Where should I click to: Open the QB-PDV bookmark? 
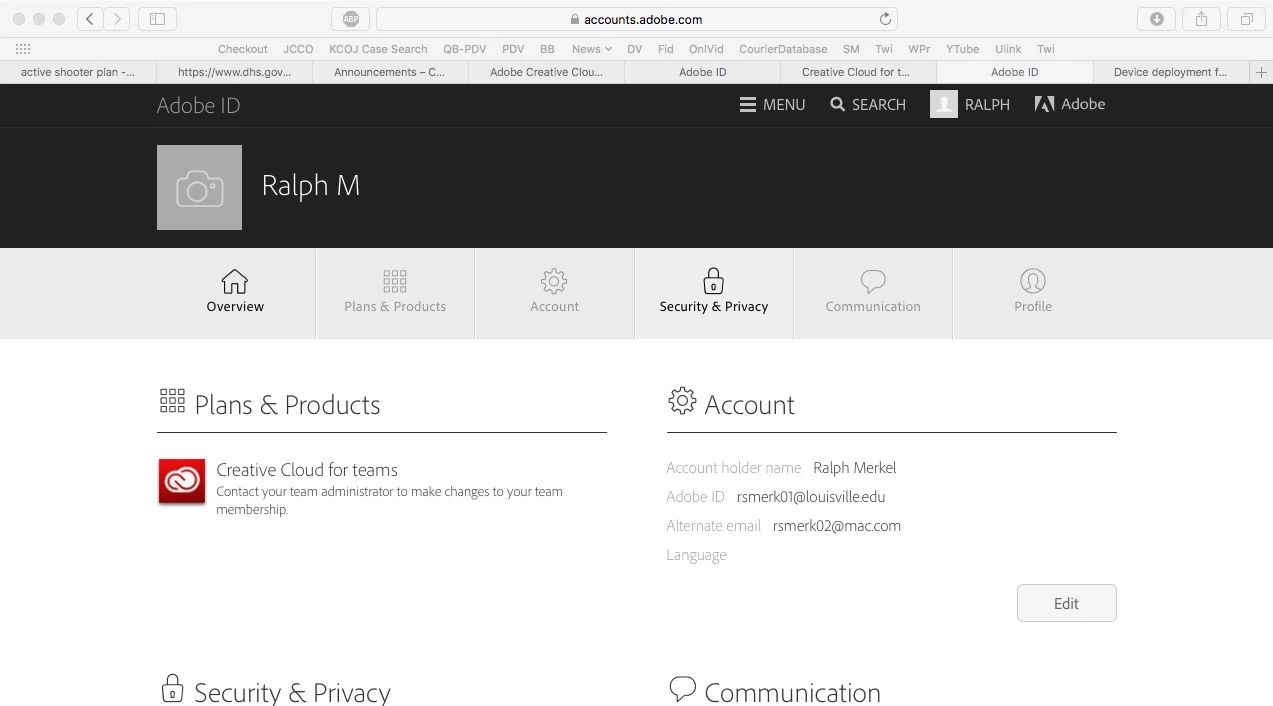(465, 49)
